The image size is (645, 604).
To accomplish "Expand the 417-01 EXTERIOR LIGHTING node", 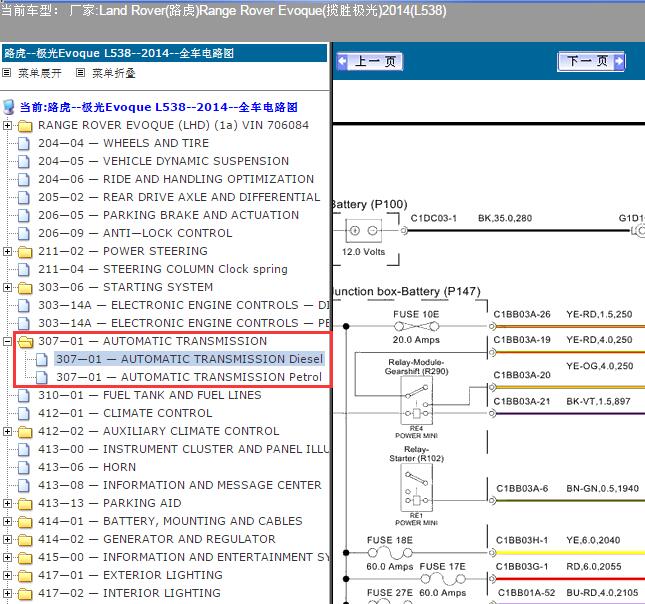I will [x=7, y=575].
